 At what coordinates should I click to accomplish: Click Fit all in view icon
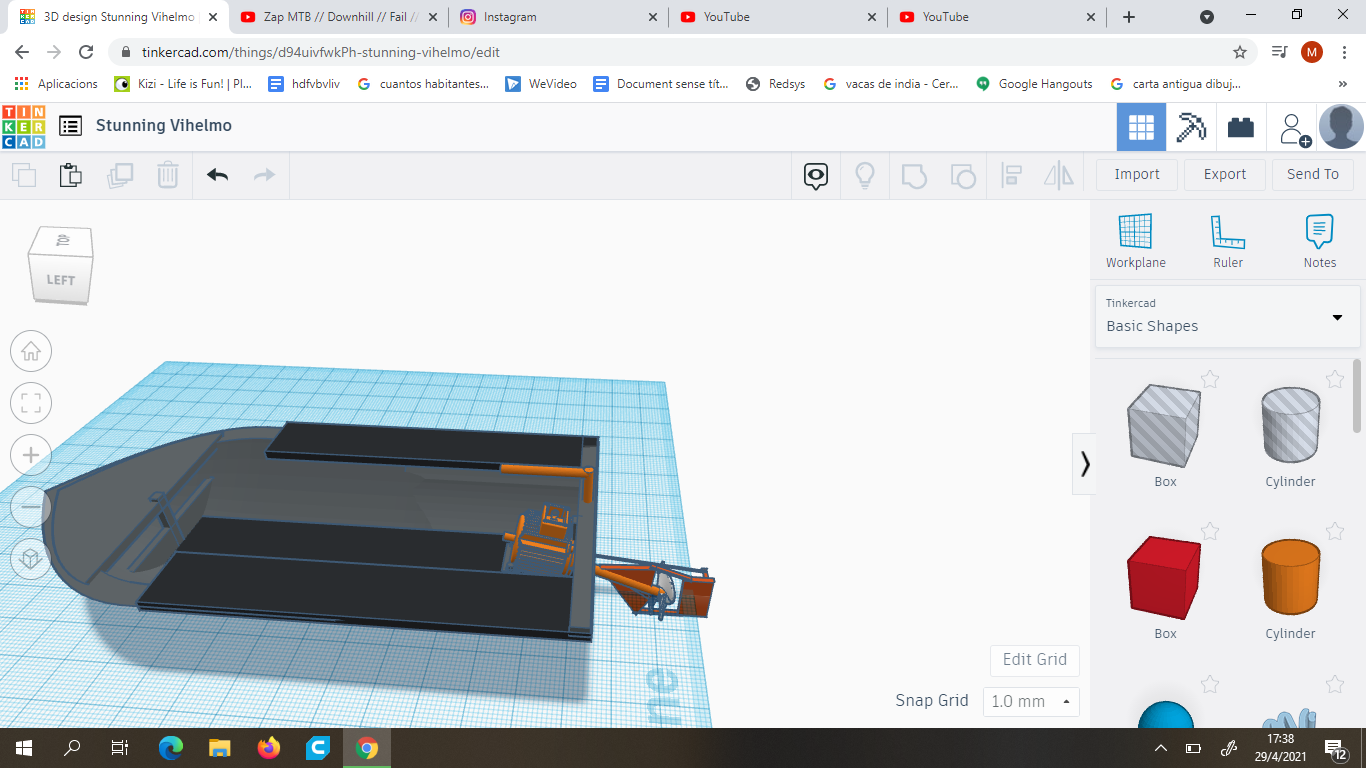point(31,403)
